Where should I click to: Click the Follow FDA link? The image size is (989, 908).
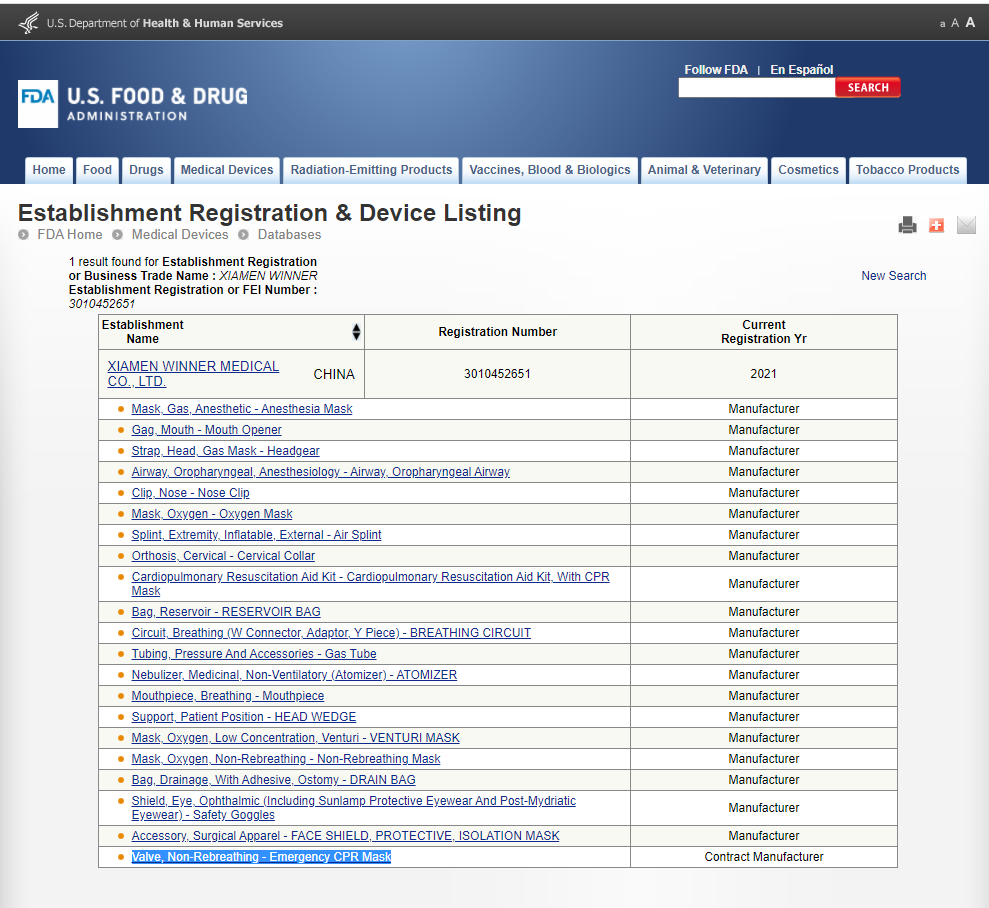click(716, 69)
